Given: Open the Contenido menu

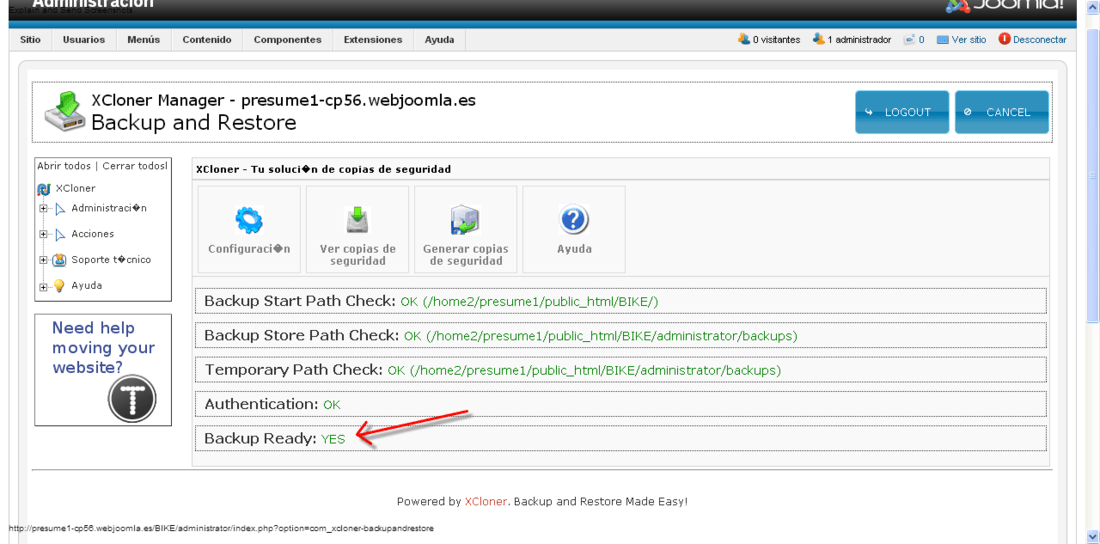Looking at the screenshot, I should 207,40.
